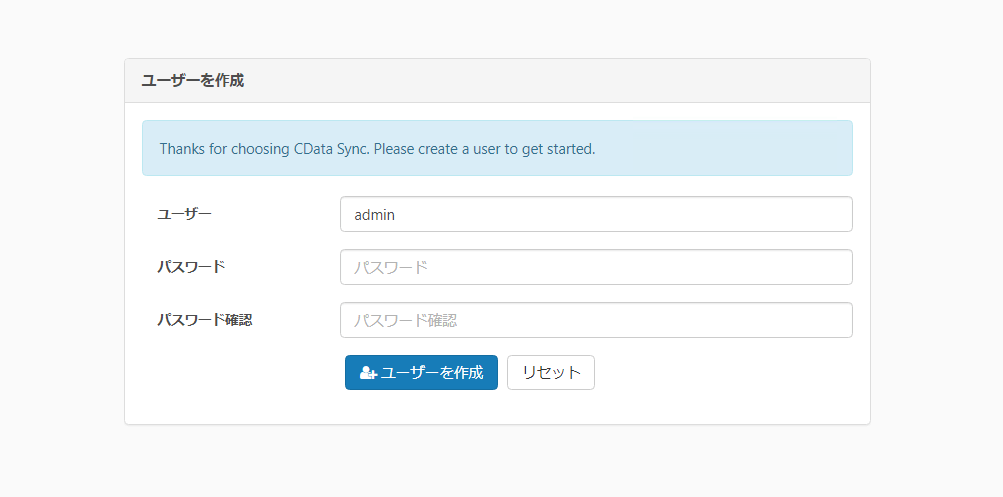Select the パスワード確認 input box
Viewport: 1003px width, 497px height.
click(596, 320)
